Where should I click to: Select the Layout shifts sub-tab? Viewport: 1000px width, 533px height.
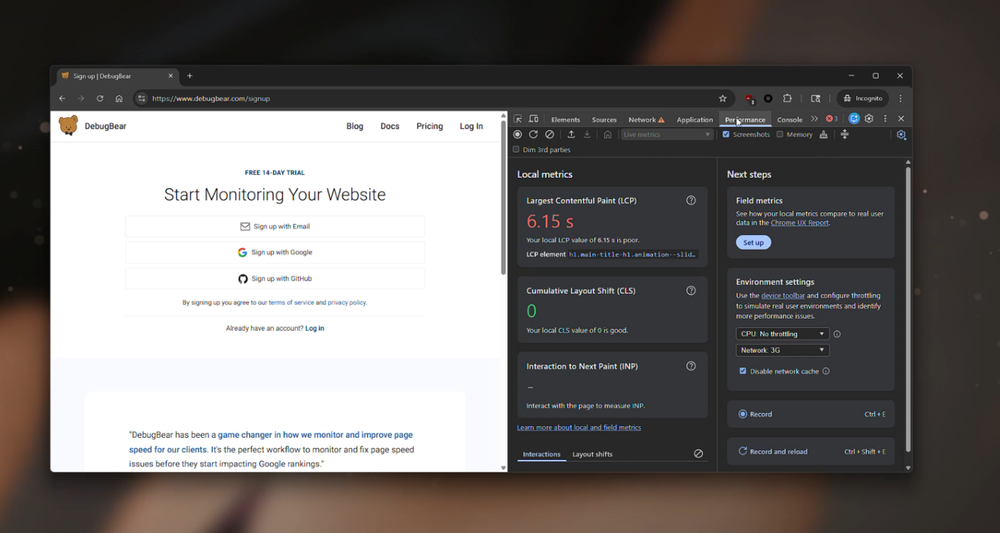(x=592, y=454)
